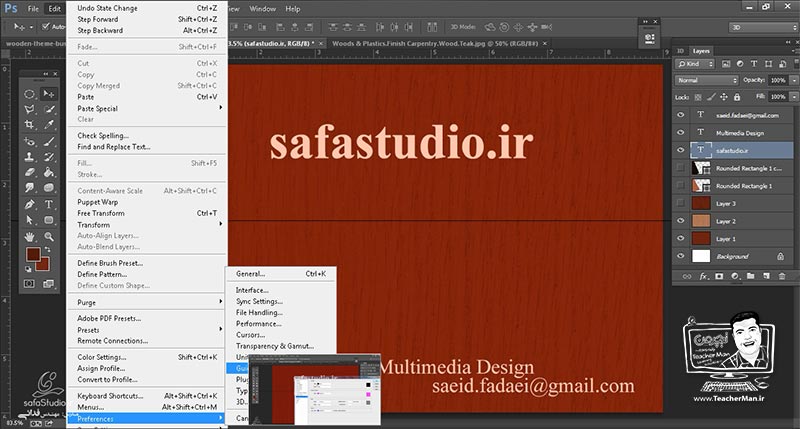Image resolution: width=800 pixels, height=429 pixels.
Task: Hide the Multimedia Design layer
Action: pos(681,133)
